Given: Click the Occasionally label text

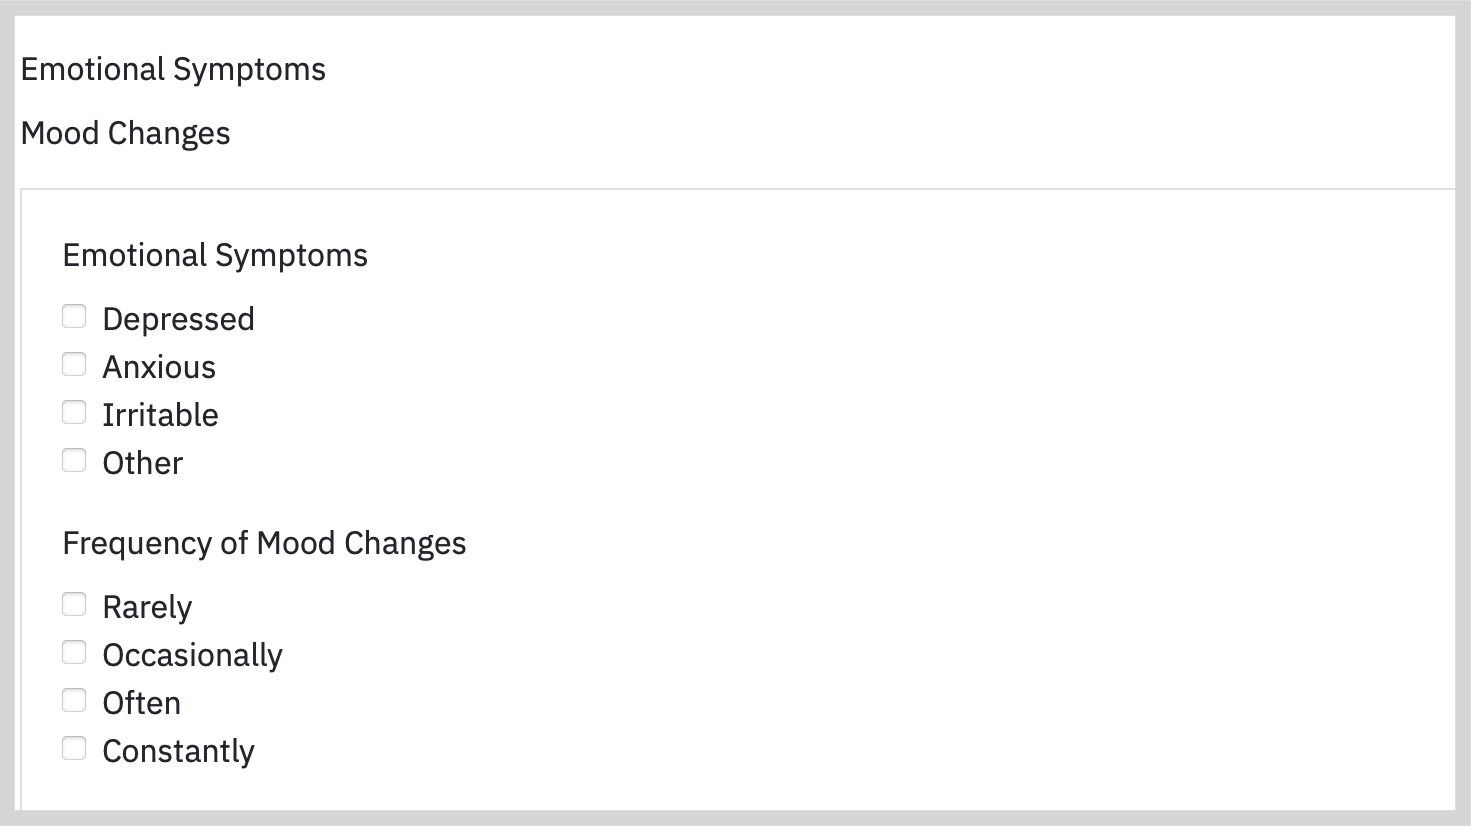Looking at the screenshot, I should coord(193,655).
